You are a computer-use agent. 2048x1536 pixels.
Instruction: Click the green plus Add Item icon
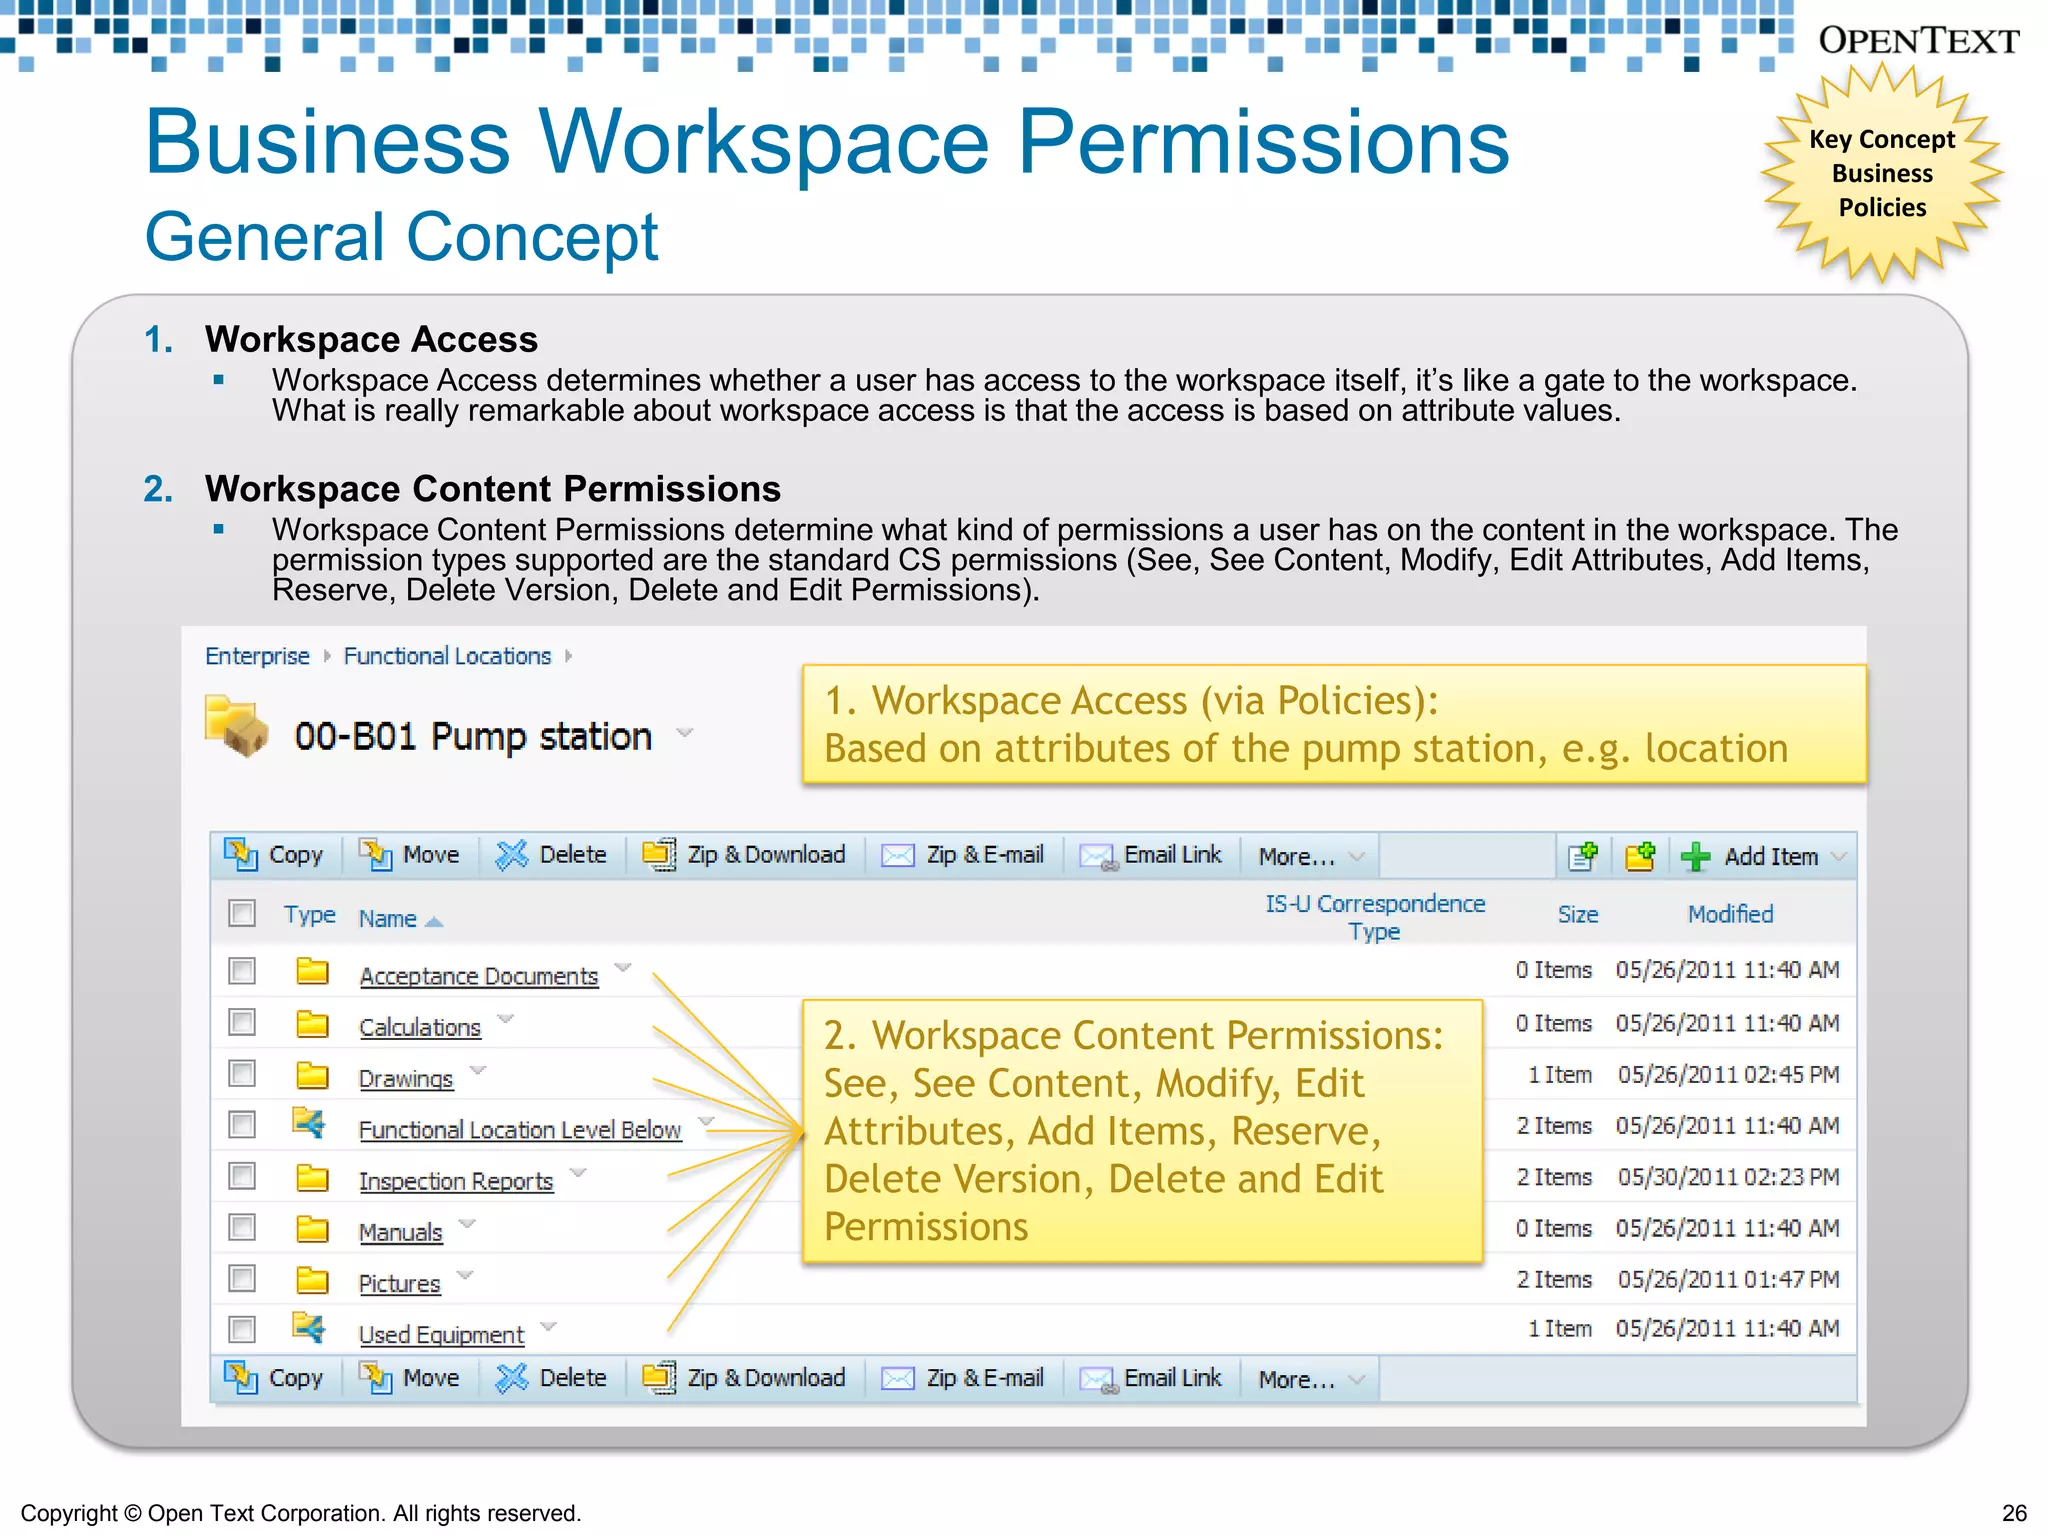(x=1696, y=856)
